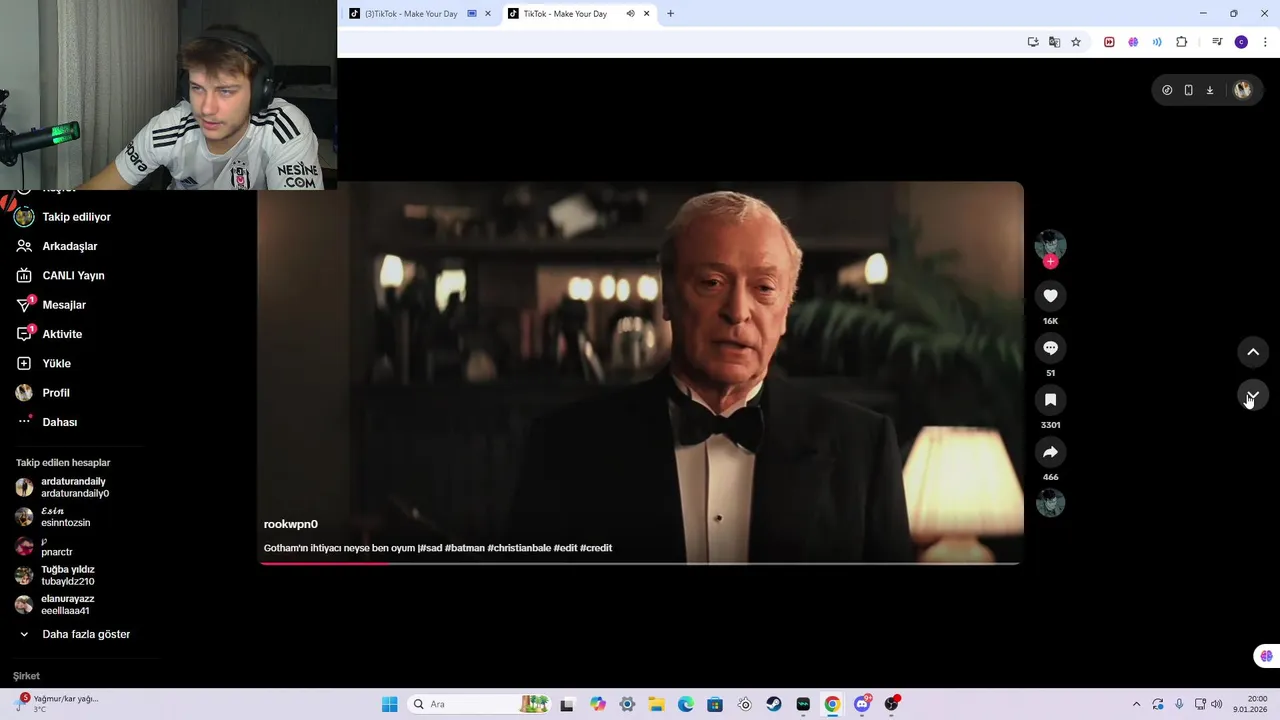Bookmark the video showing 3301 saves
Screen dimensions: 1280x720
(1050, 400)
